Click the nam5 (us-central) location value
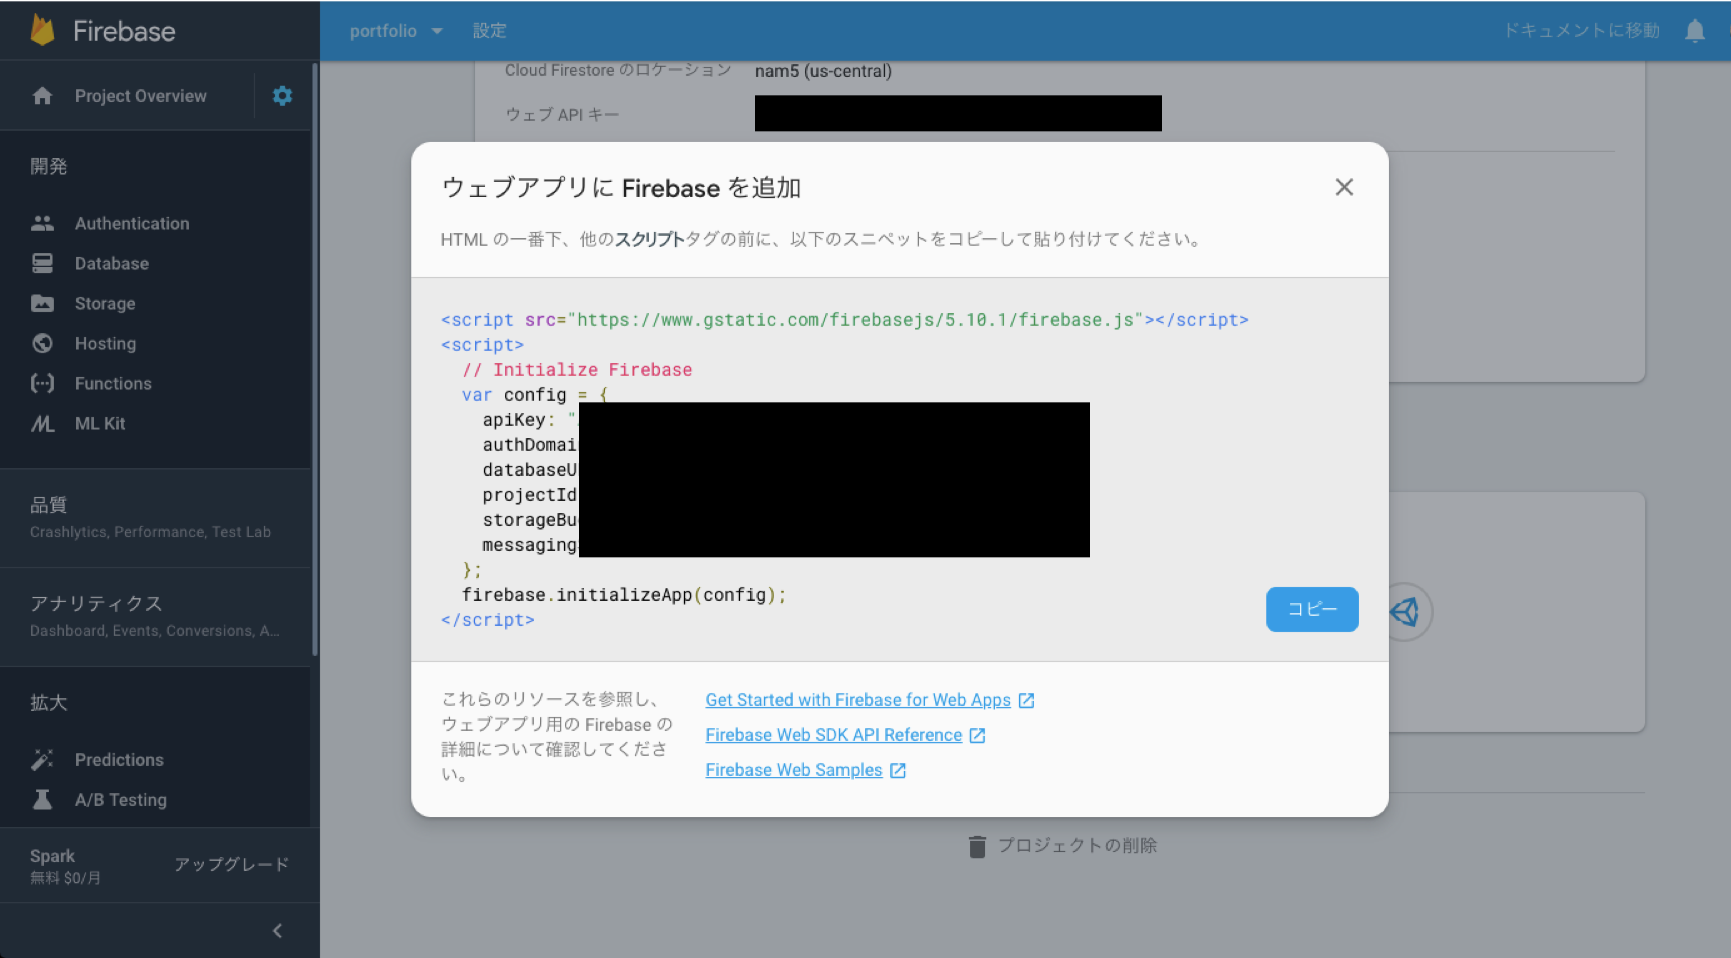Viewport: 1731px width, 958px height. [823, 71]
